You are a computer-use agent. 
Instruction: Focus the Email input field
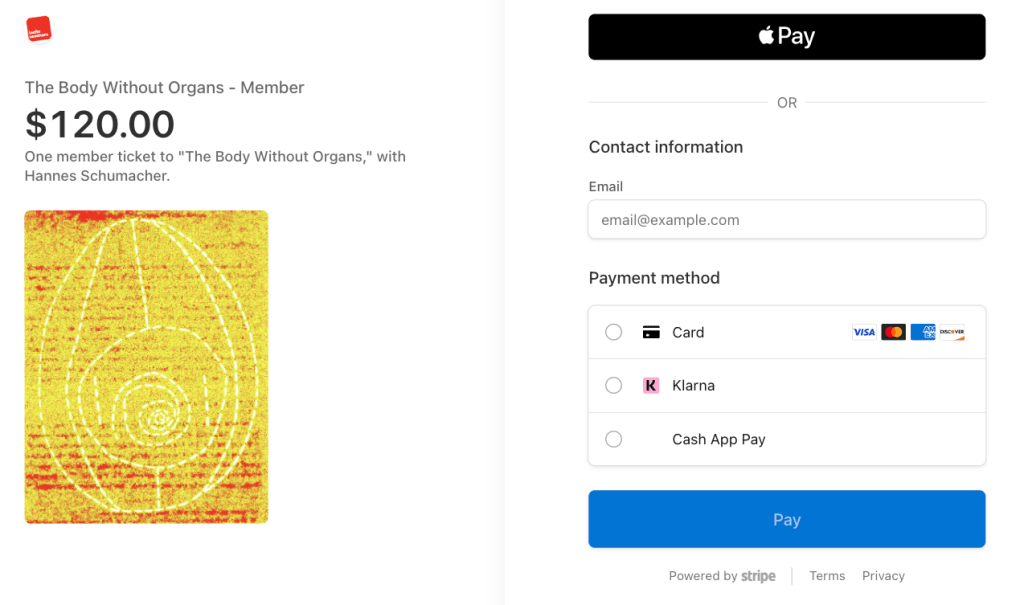pyautogui.click(x=787, y=220)
